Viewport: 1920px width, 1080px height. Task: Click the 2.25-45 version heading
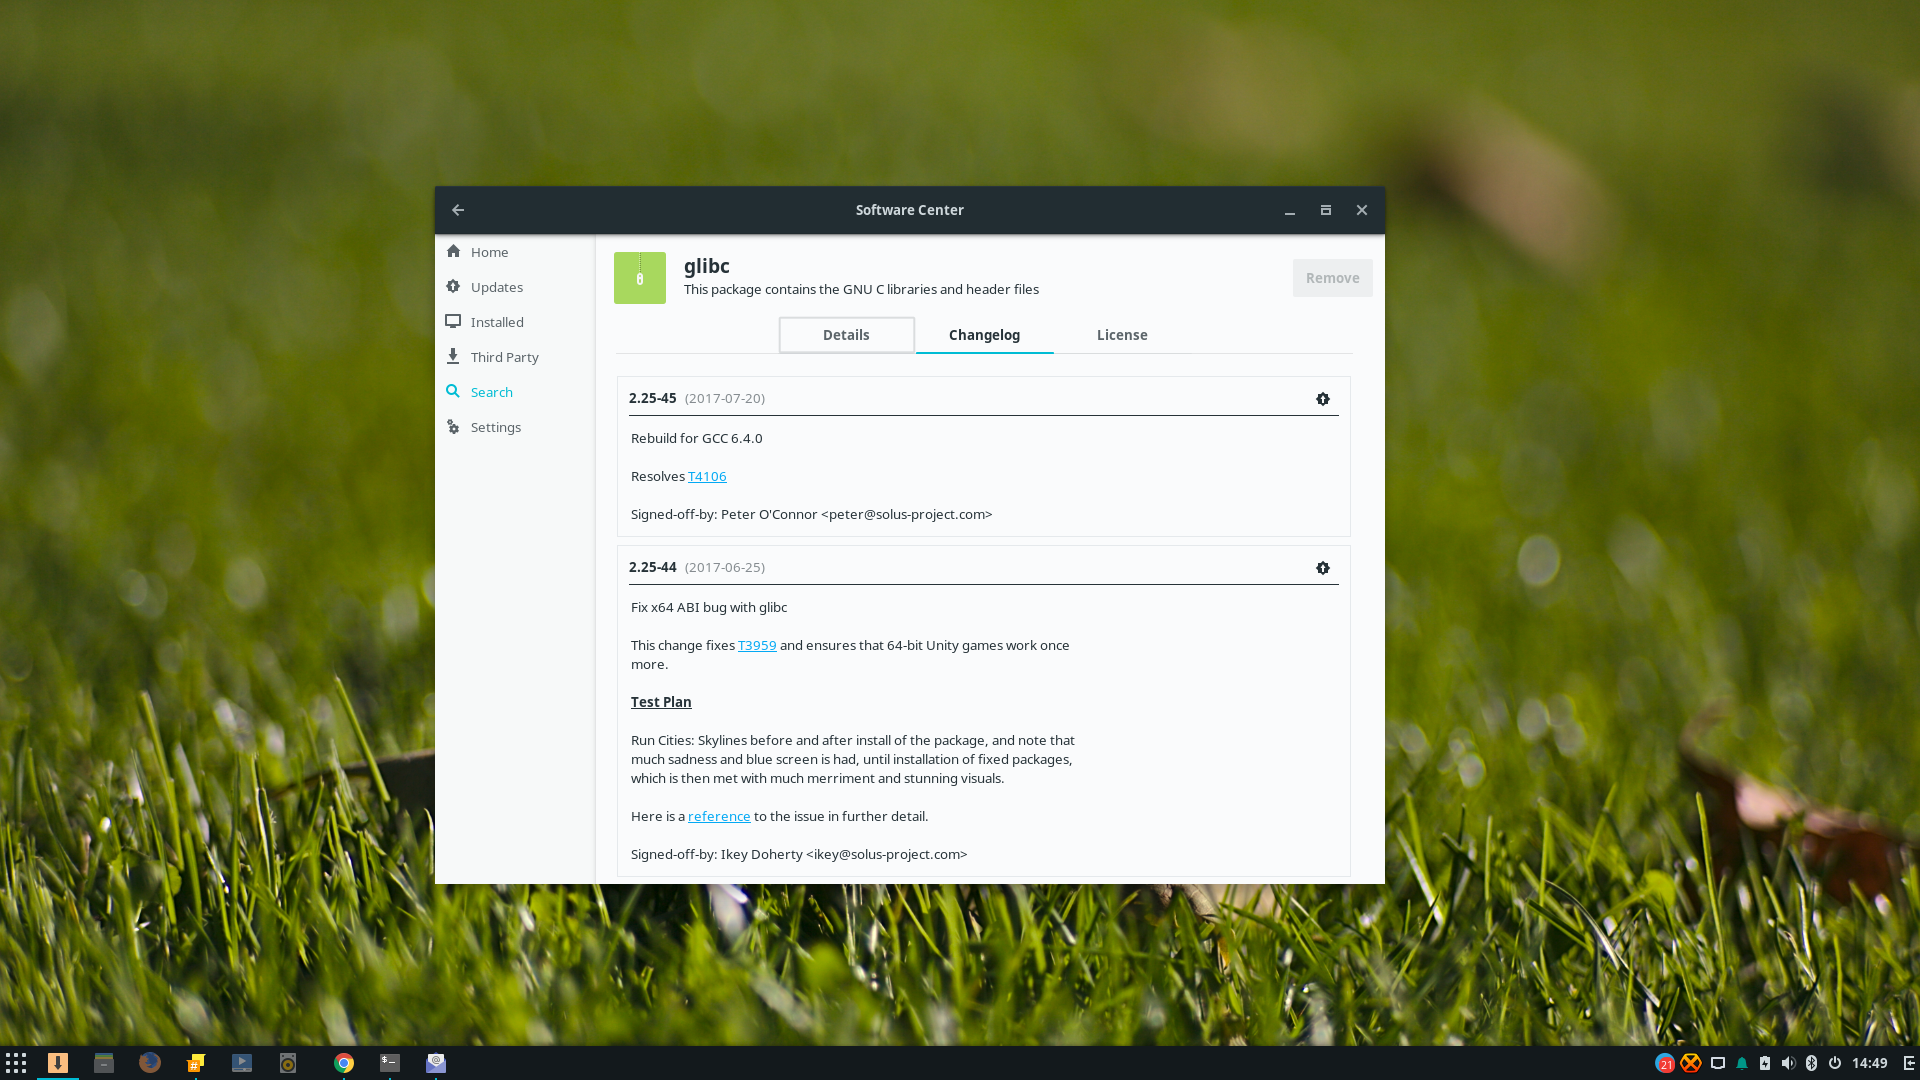653,398
